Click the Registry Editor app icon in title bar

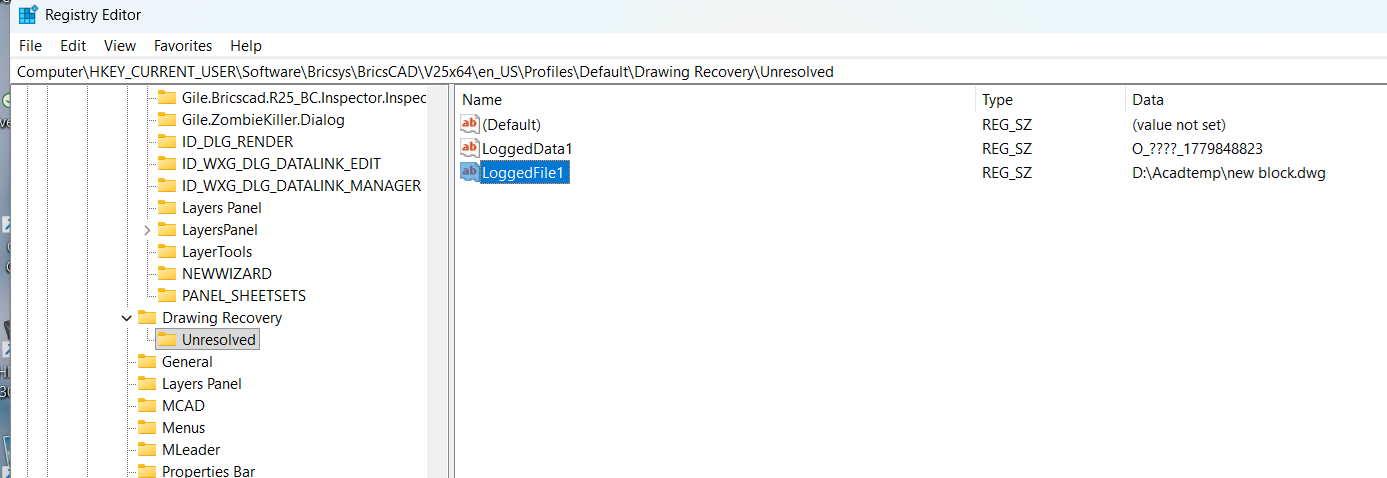(28, 15)
